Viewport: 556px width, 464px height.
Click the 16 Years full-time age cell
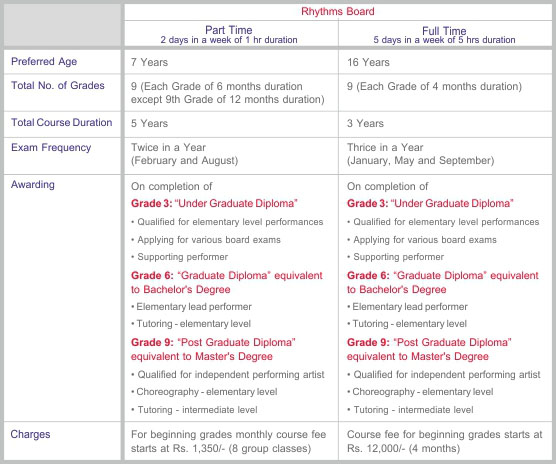pyautogui.click(x=368, y=62)
